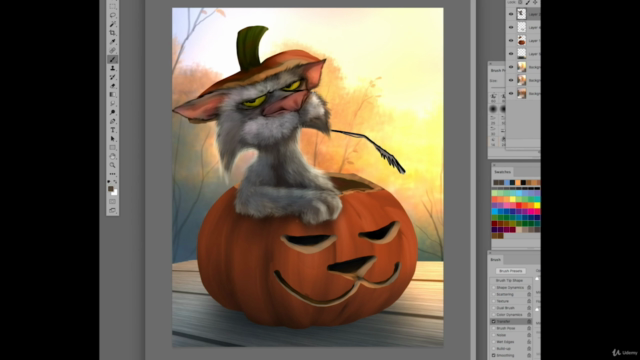
Task: Open the Brush Tip Shape section
Action: click(509, 280)
